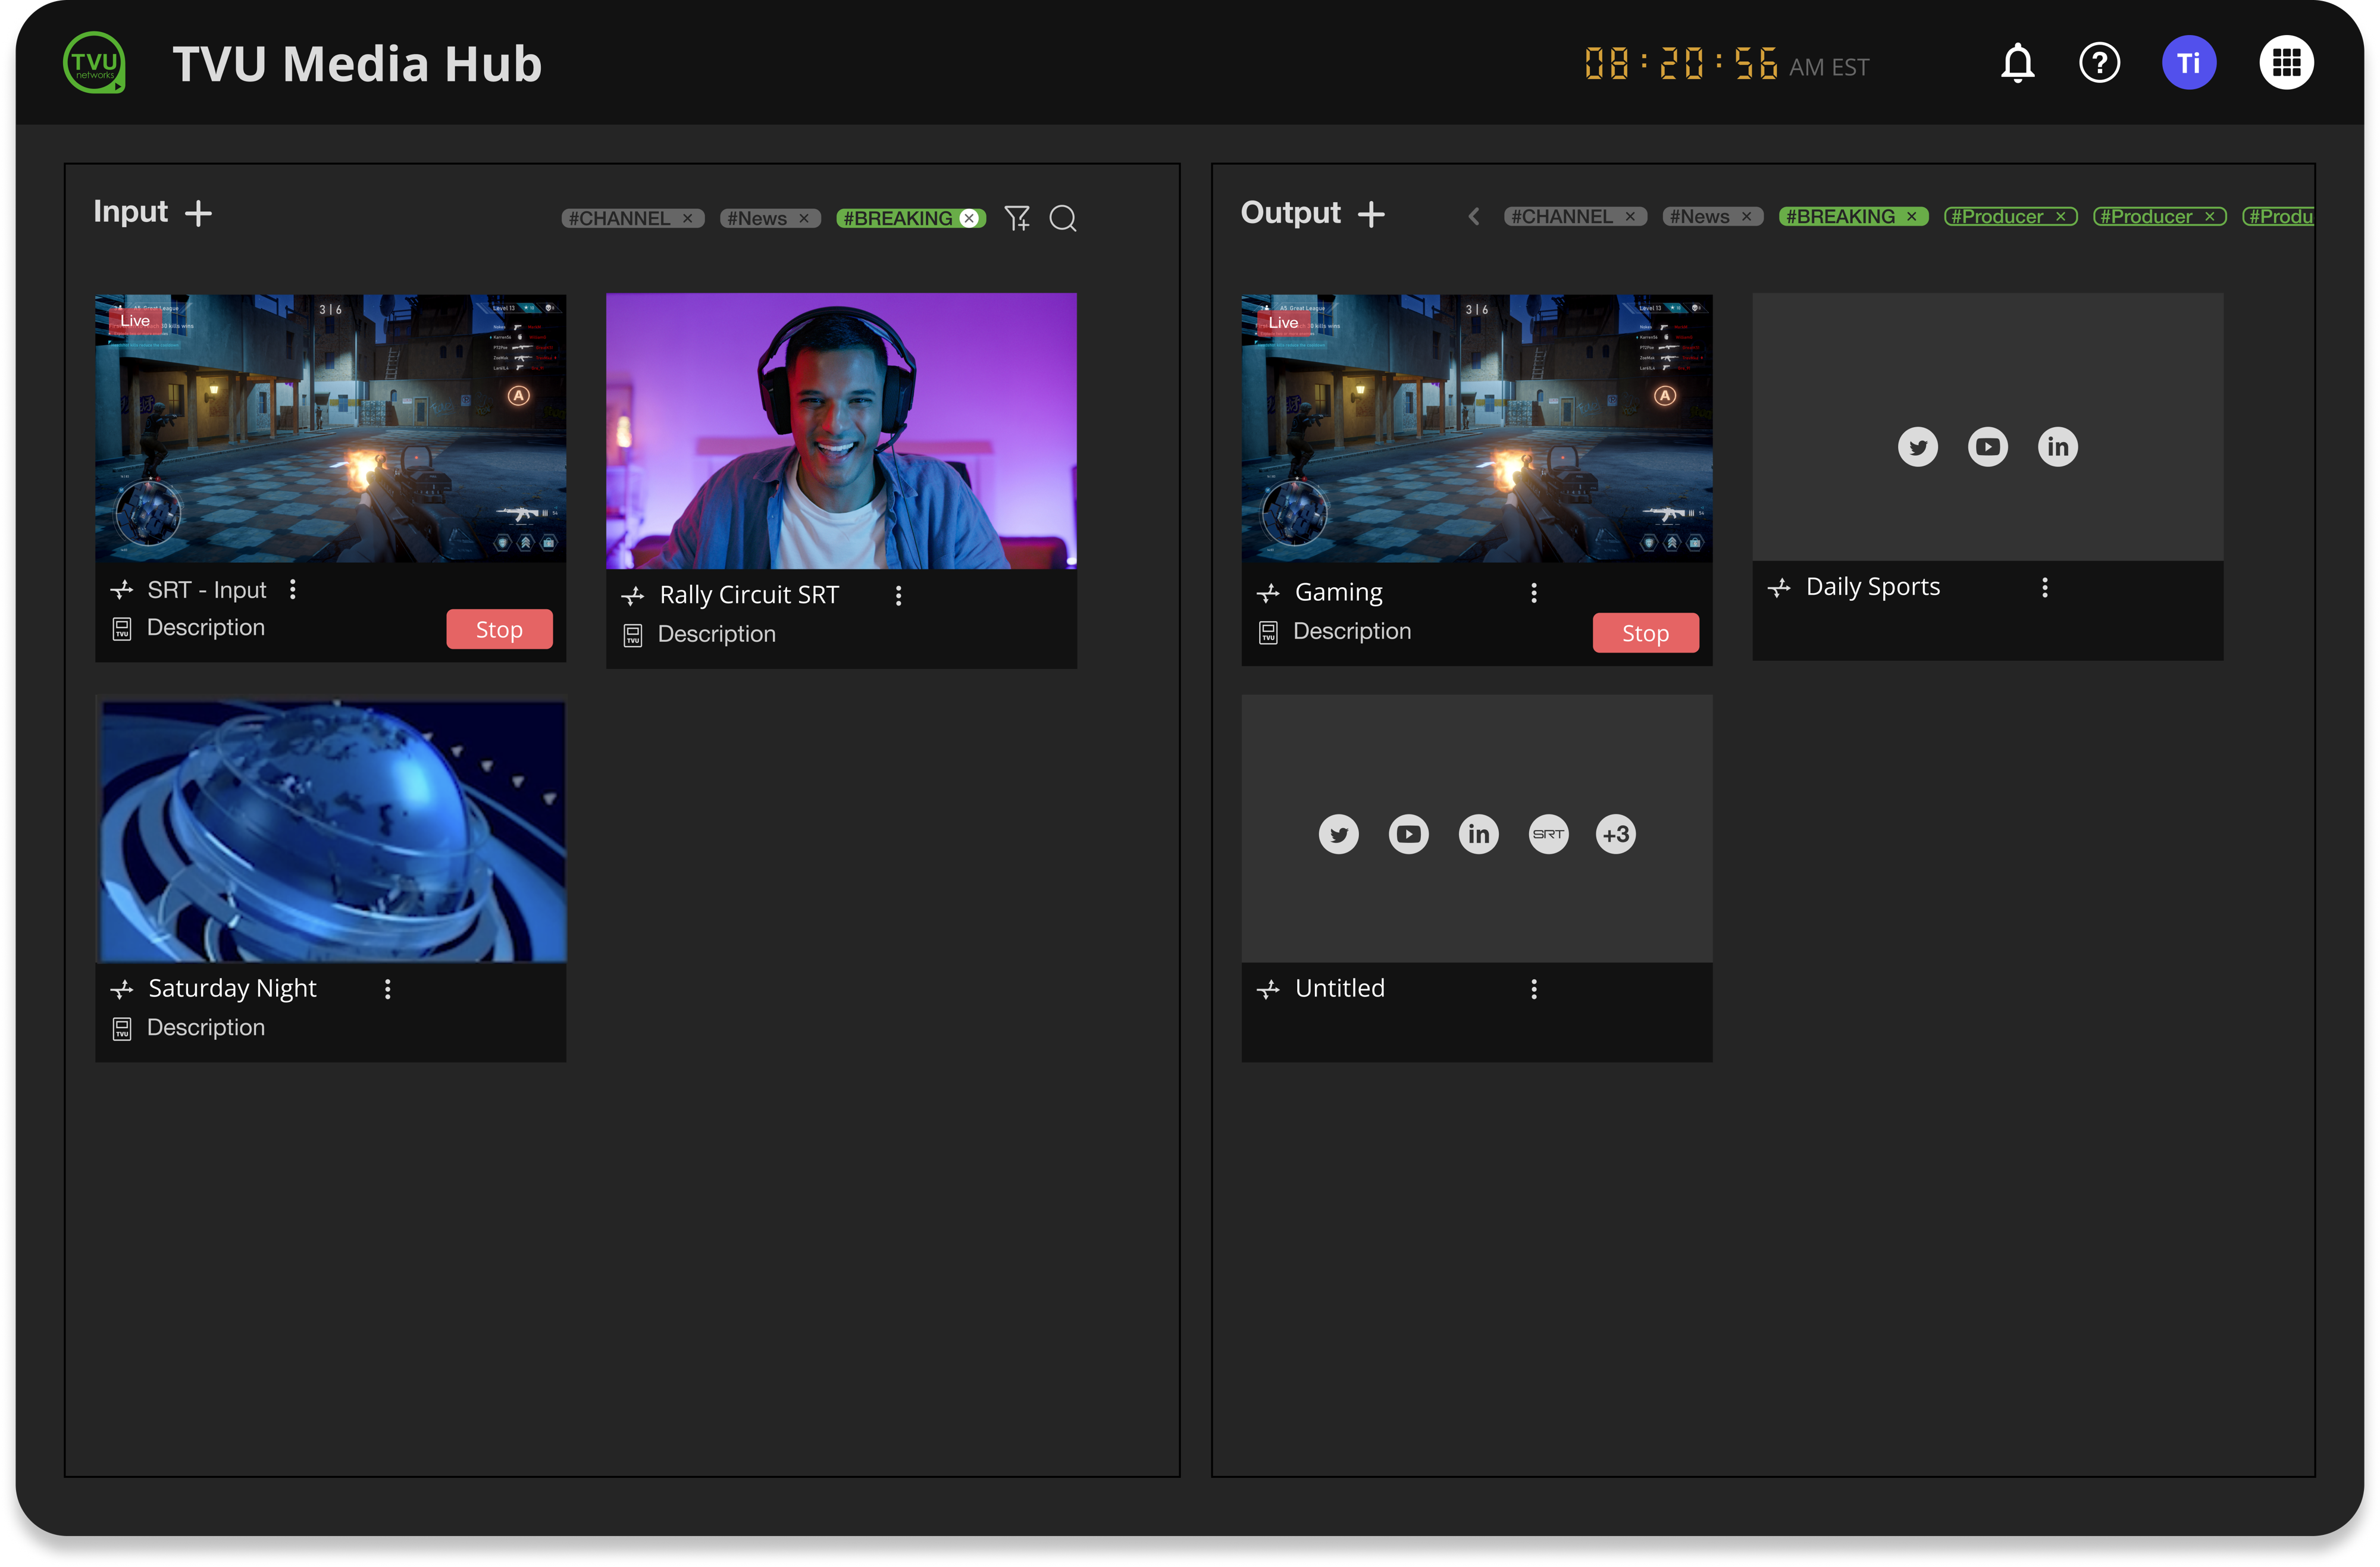Open the Ti user profile avatar
Screen dimensions: 2380x1567
click(x=2189, y=63)
